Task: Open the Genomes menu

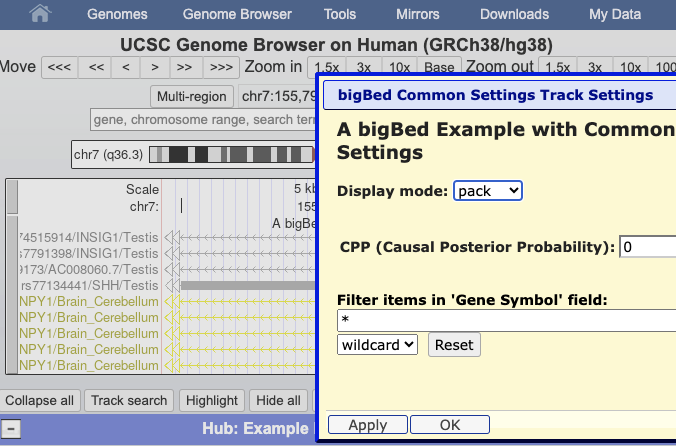Action: click(x=117, y=15)
